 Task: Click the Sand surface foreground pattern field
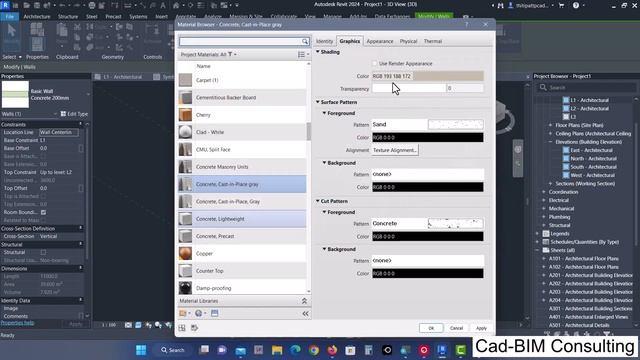427,124
